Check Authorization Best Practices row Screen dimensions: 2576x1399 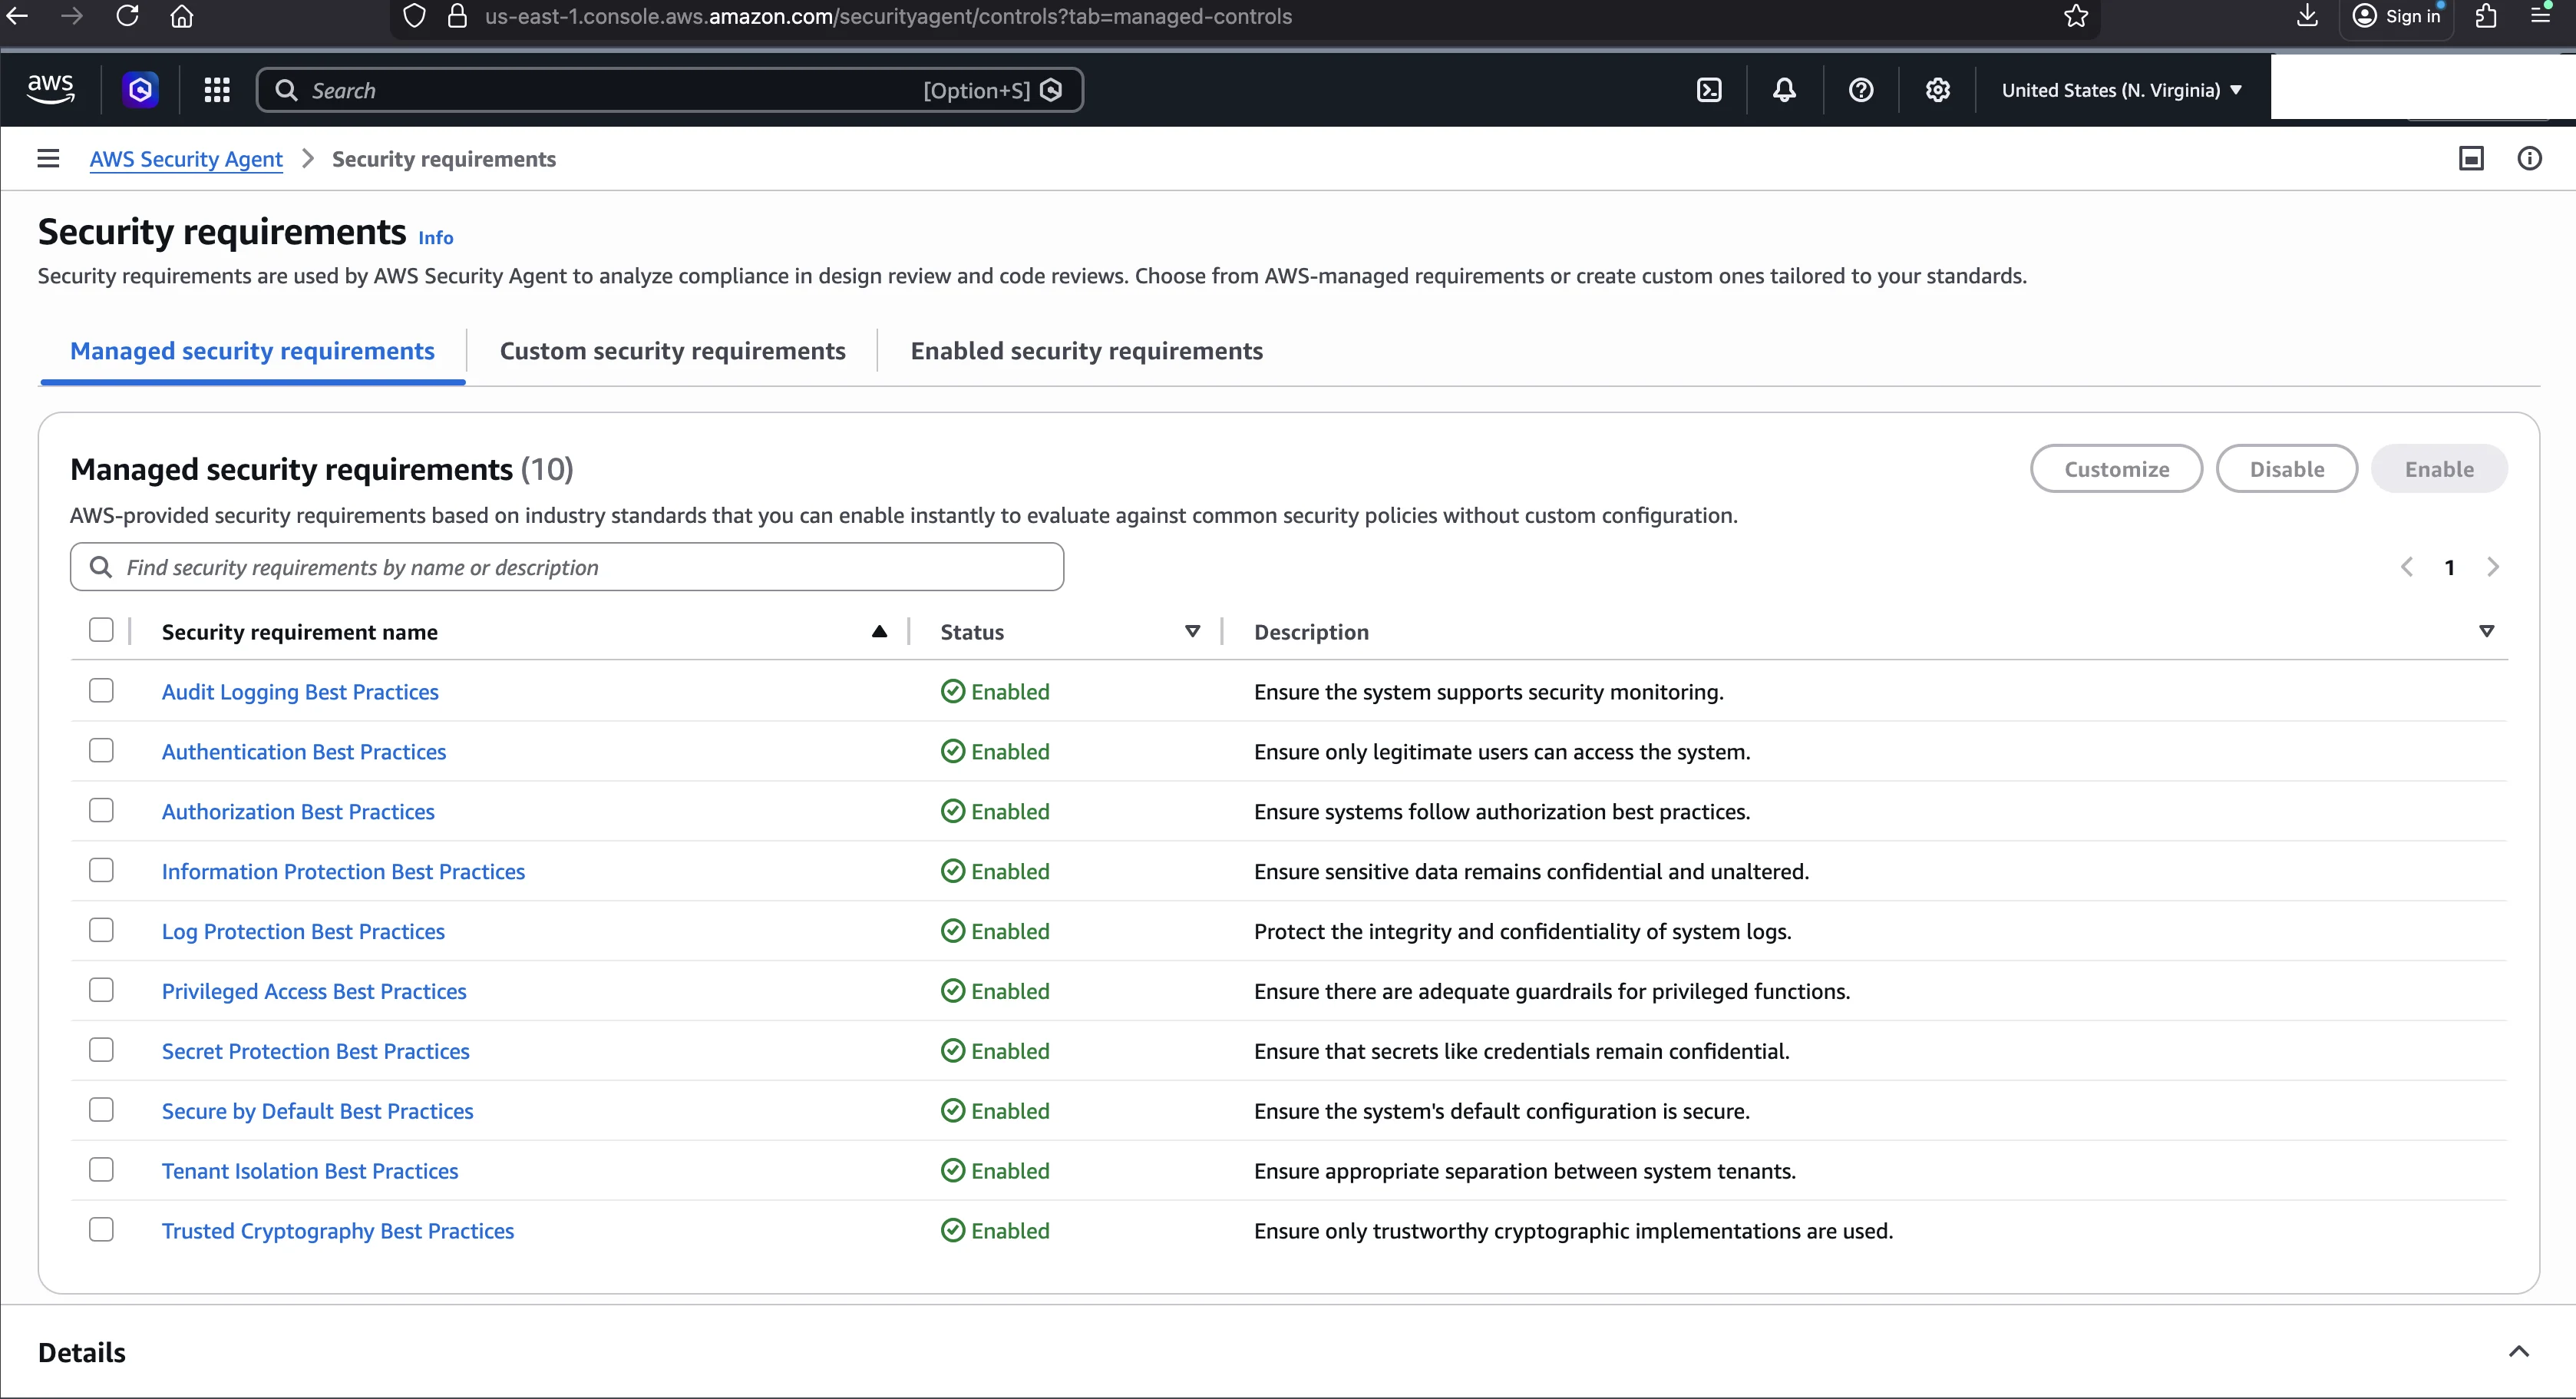pyautogui.click(x=101, y=811)
